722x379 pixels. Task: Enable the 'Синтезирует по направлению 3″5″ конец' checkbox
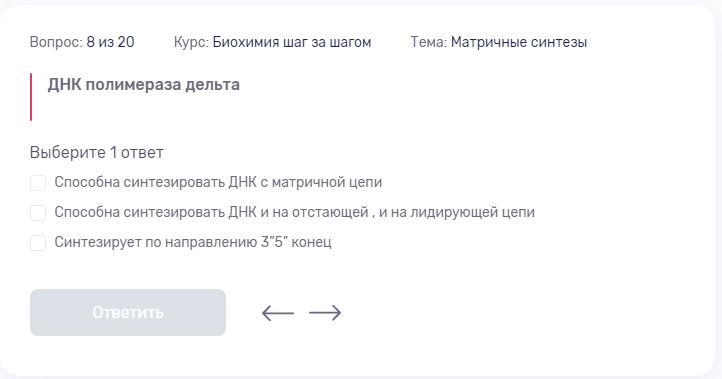[x=38, y=243]
